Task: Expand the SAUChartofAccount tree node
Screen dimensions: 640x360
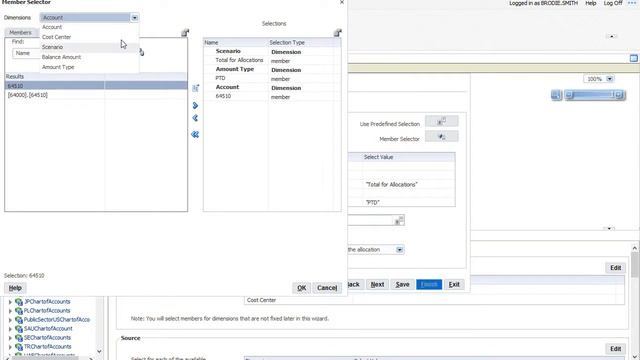Action: pos(10,329)
